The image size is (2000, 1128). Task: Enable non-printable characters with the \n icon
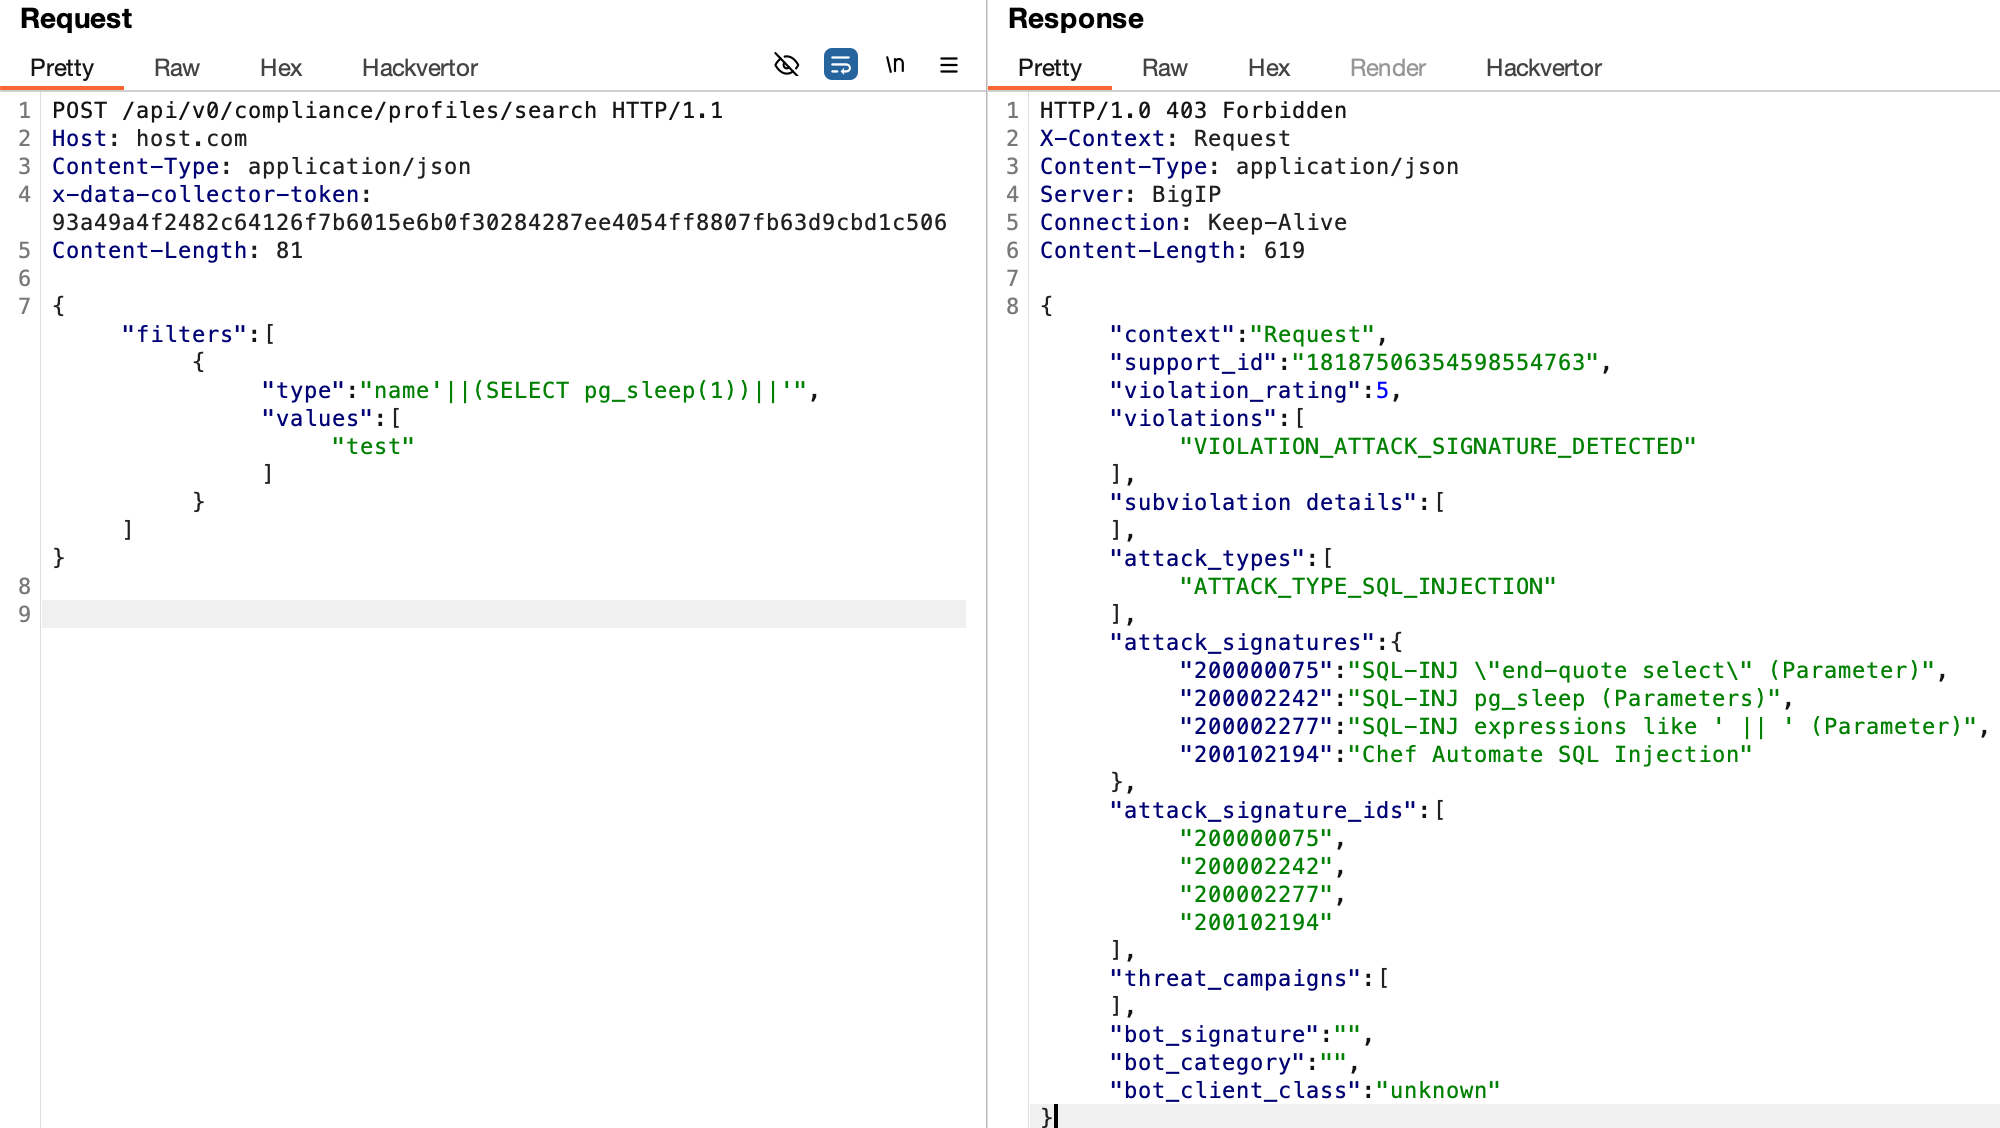point(895,65)
